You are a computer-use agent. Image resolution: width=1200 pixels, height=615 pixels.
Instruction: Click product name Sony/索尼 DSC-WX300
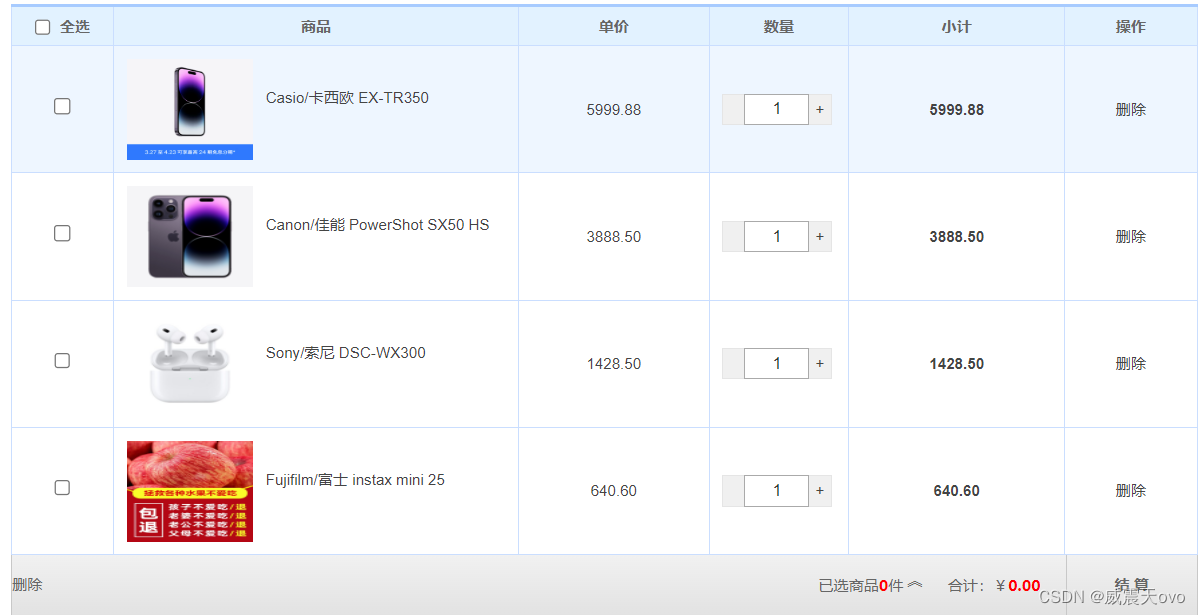tap(346, 353)
